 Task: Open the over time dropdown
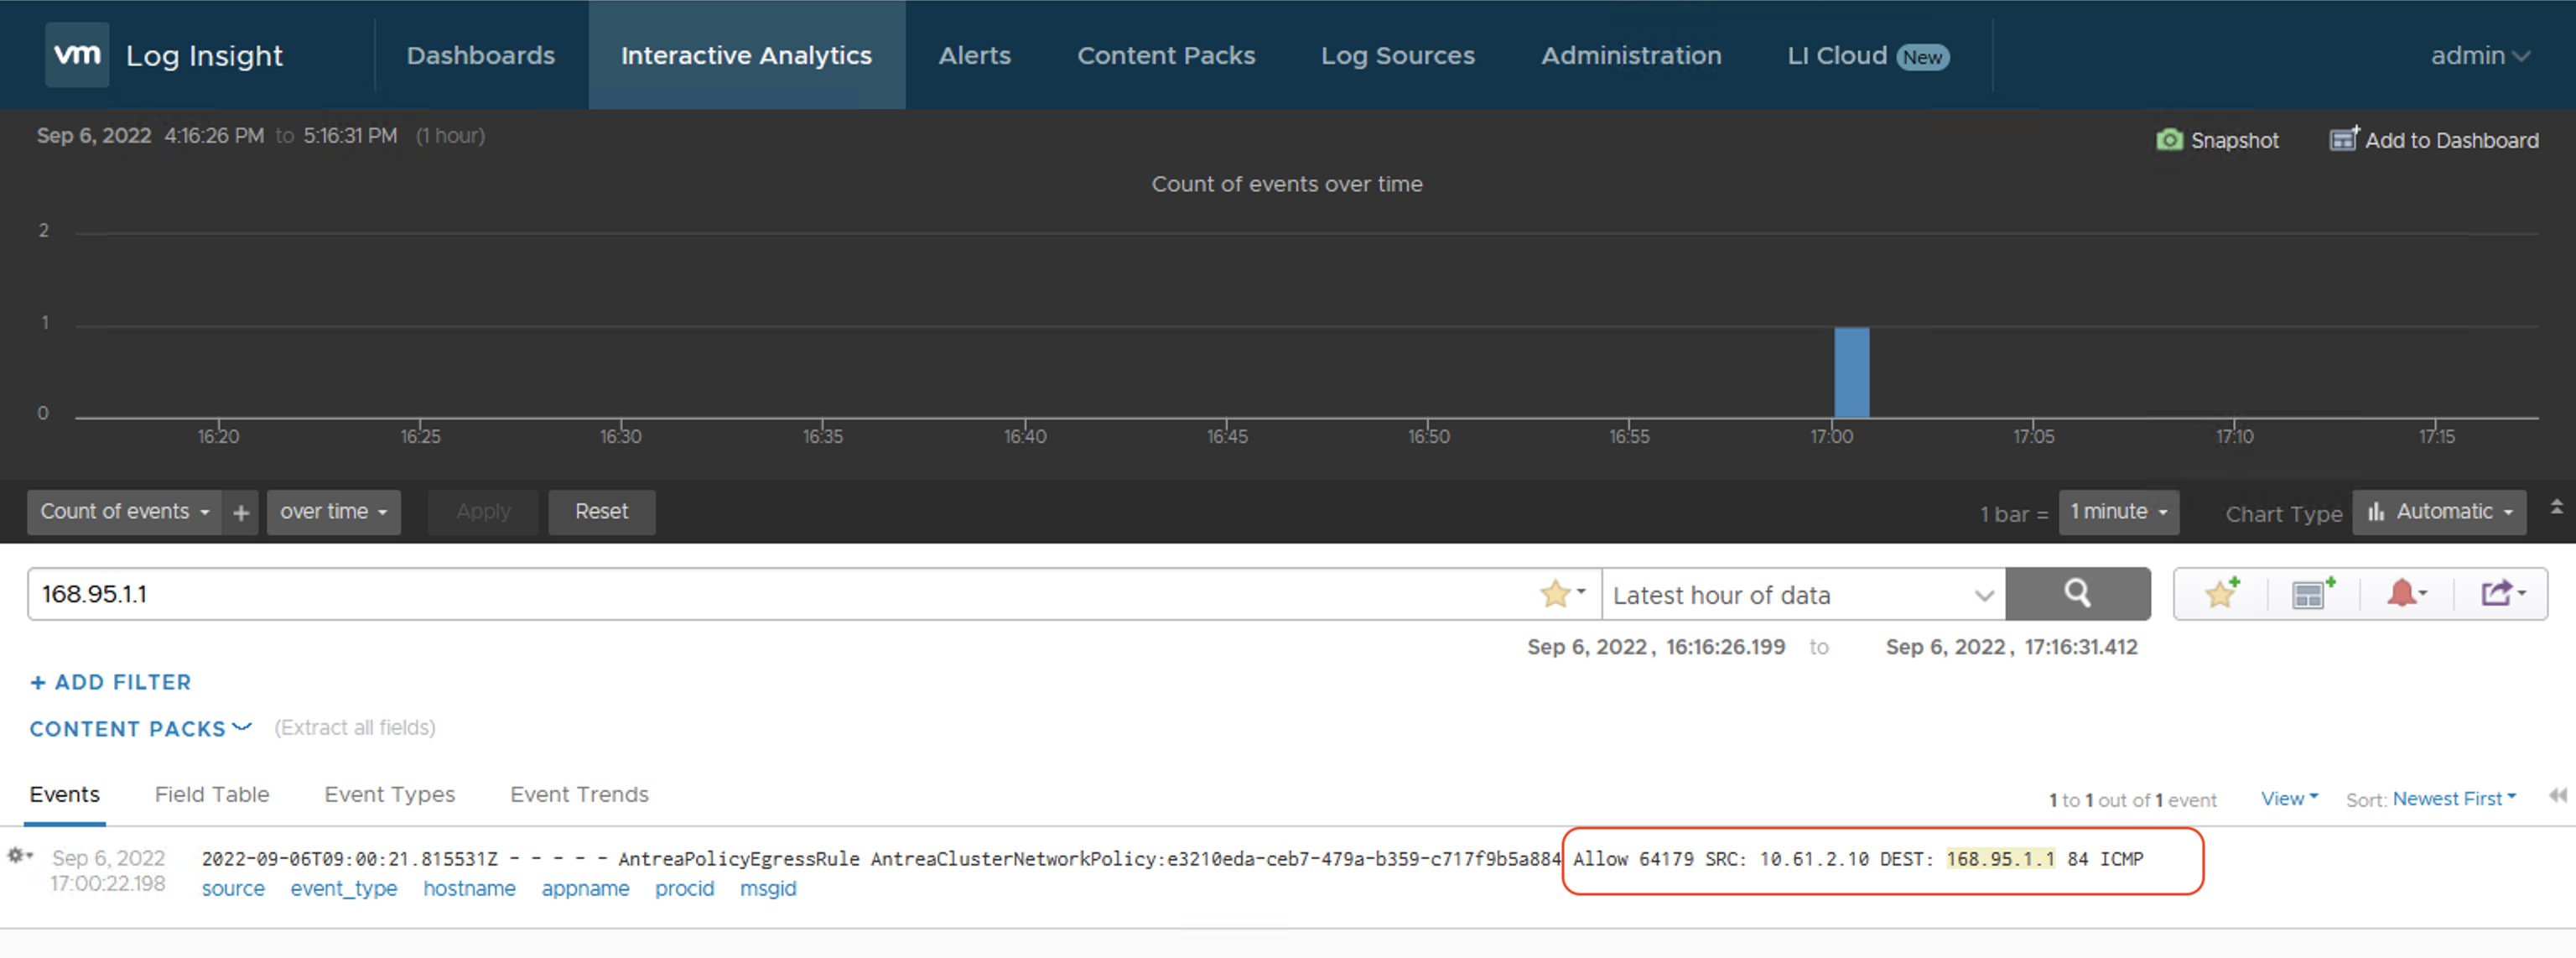pos(333,512)
